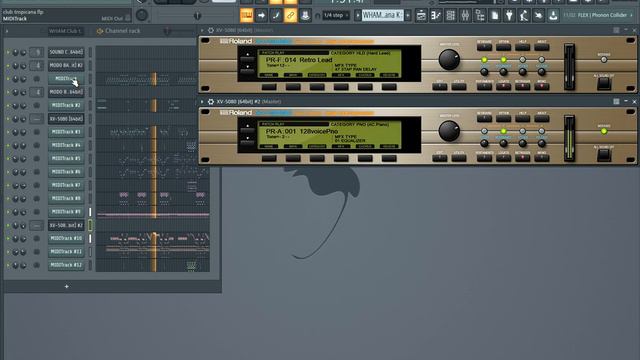Viewport: 640px width, 360px height.
Task: Click the selected indicator of XV-500 #2 channel
Action: 90,225
